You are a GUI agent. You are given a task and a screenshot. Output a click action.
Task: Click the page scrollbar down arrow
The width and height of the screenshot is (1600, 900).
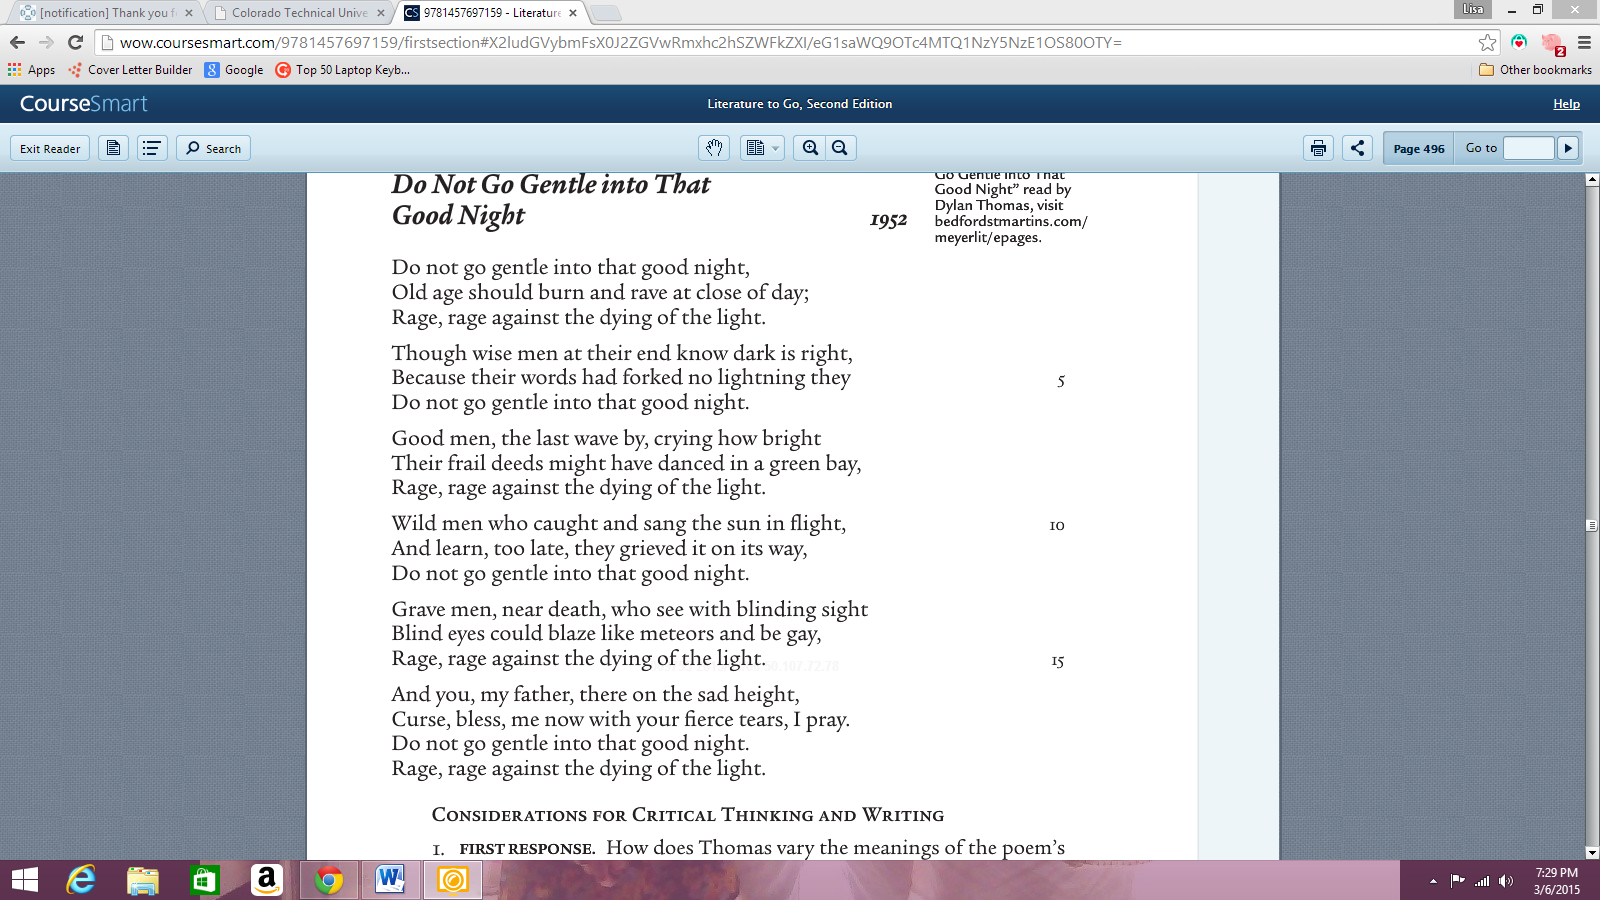[1591, 853]
